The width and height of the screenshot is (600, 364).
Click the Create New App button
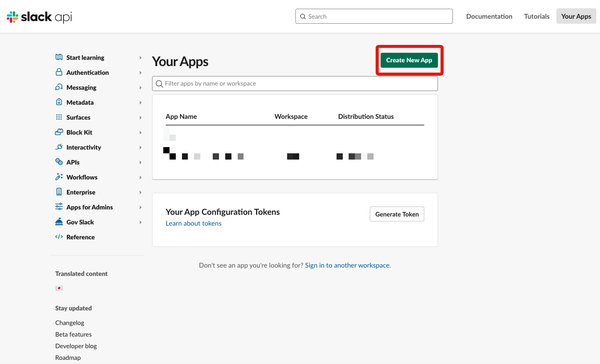409,60
